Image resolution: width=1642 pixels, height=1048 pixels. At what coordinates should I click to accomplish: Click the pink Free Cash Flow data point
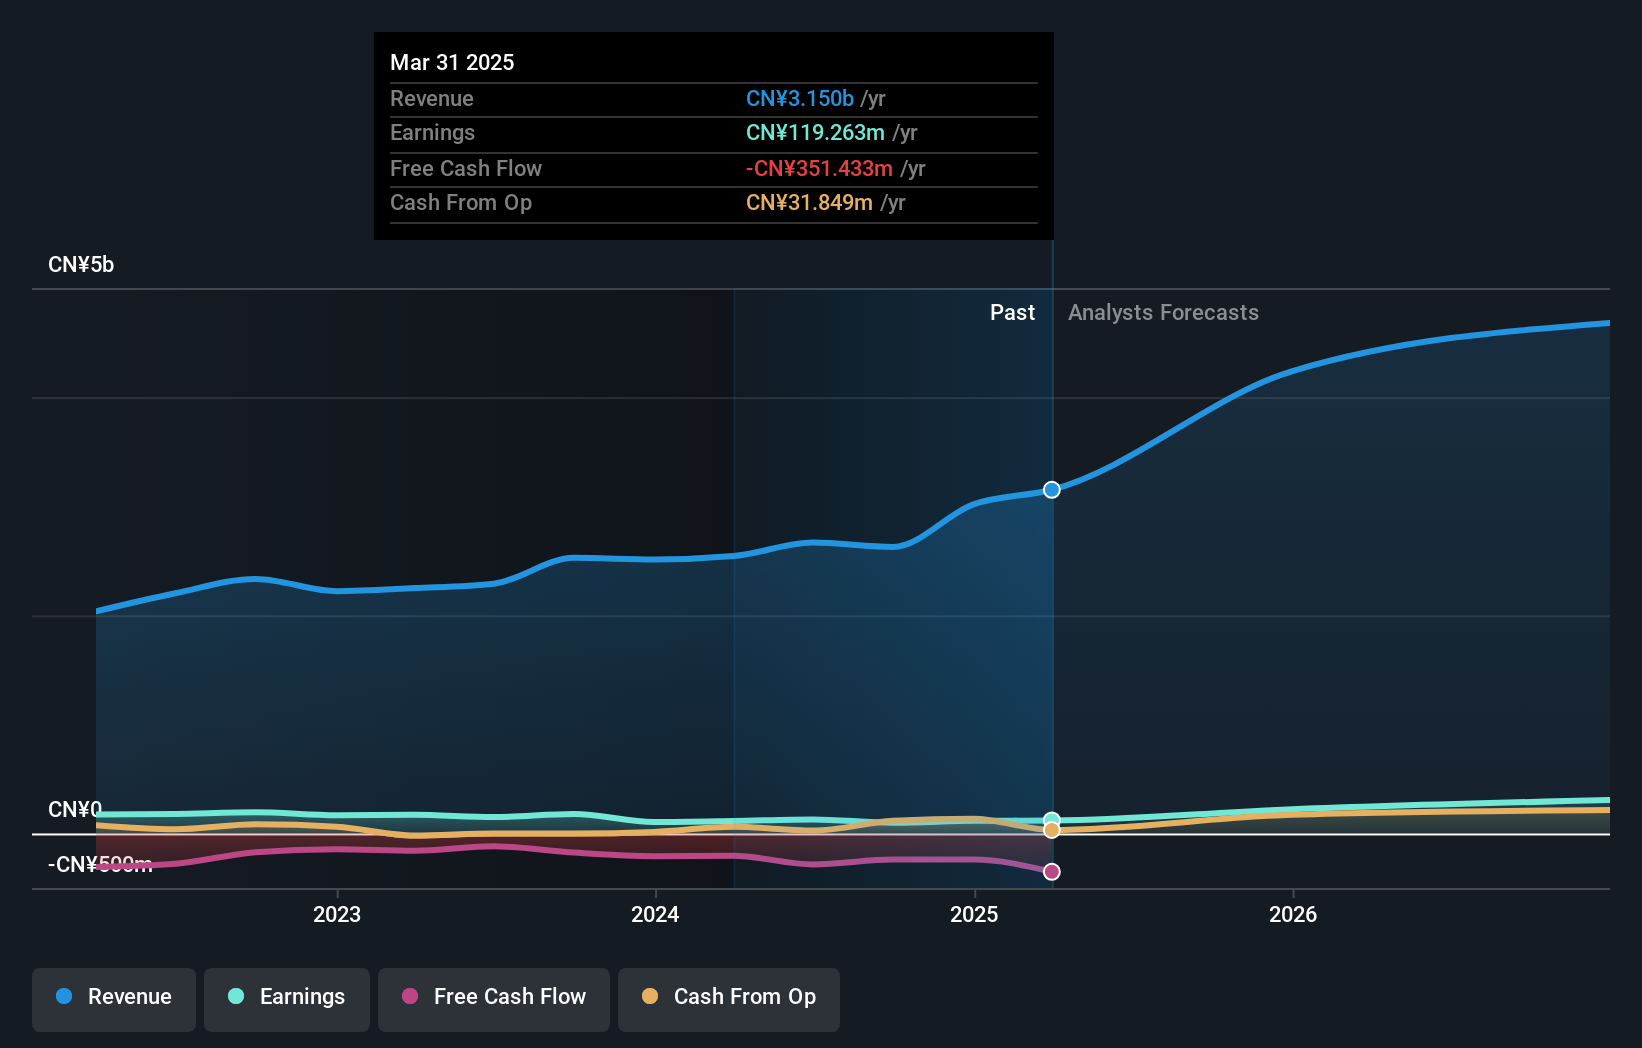(x=1052, y=872)
